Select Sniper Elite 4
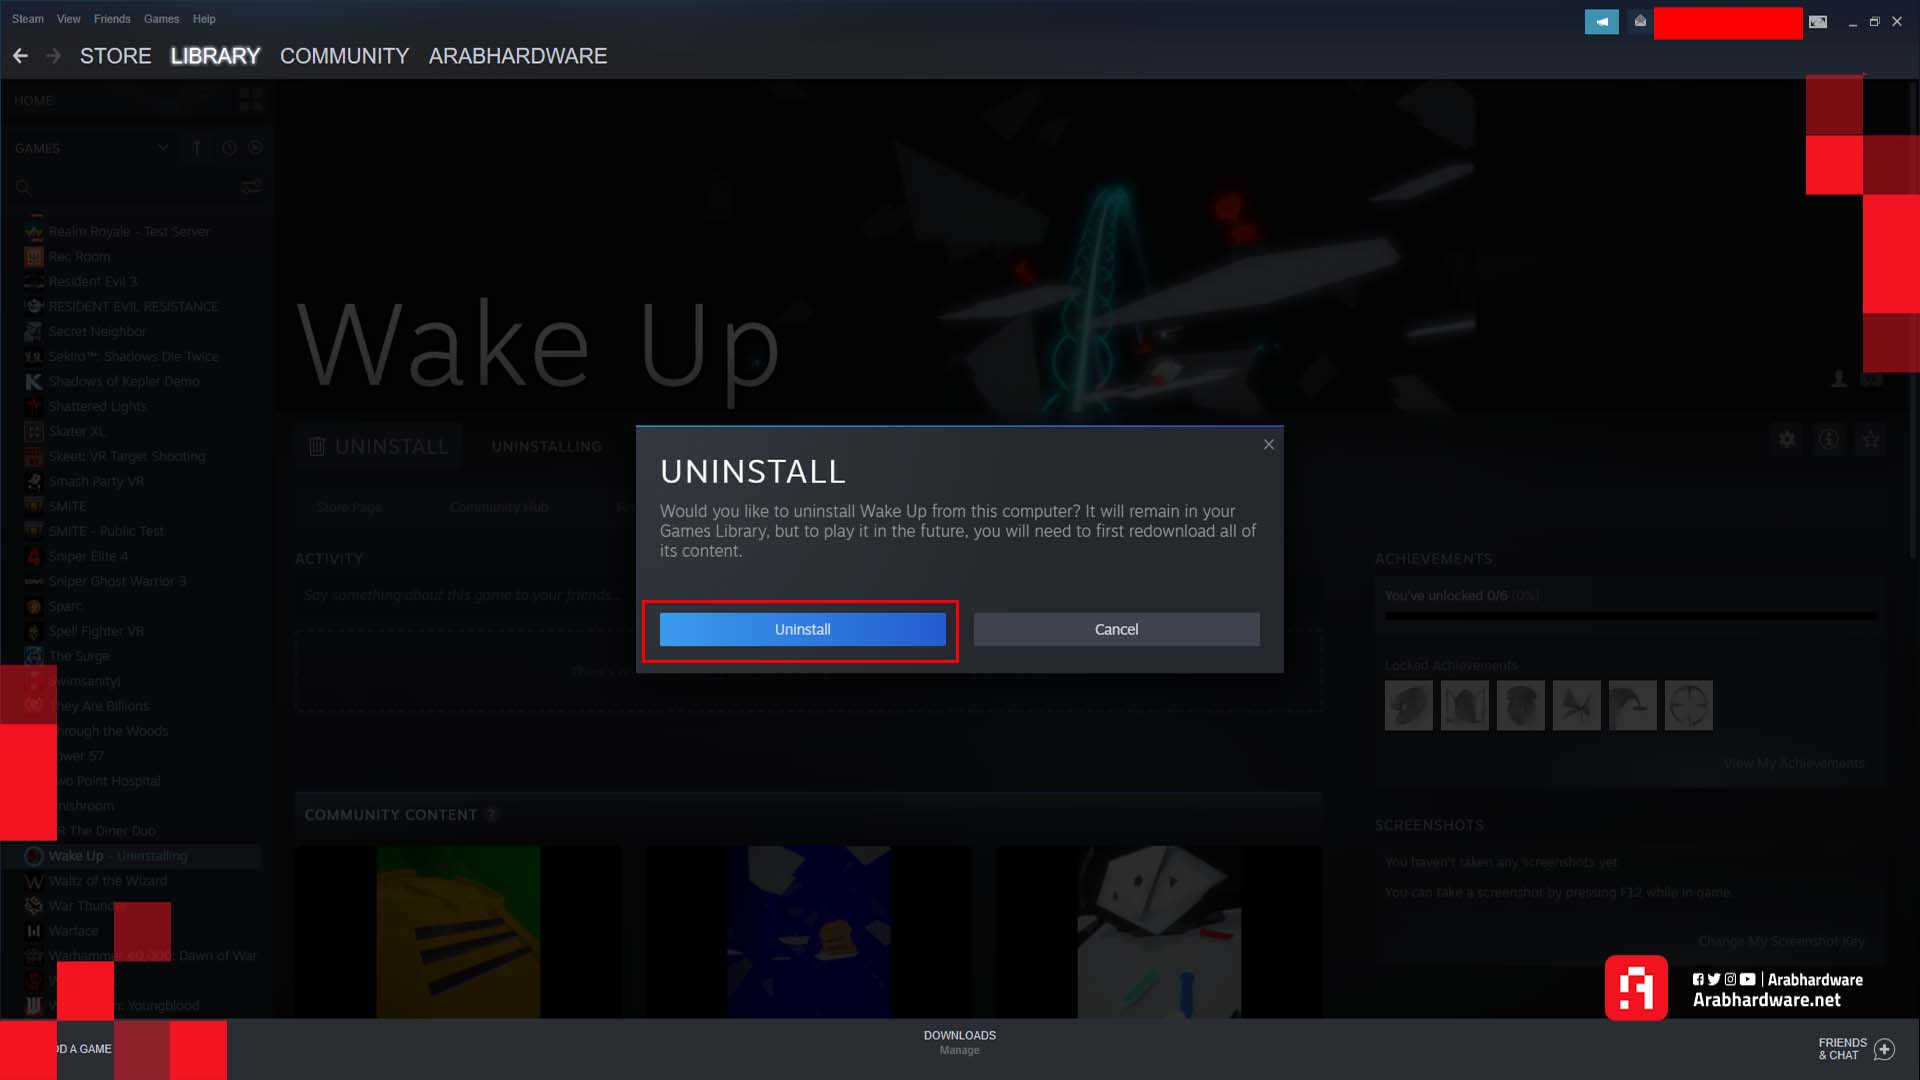 (x=88, y=556)
